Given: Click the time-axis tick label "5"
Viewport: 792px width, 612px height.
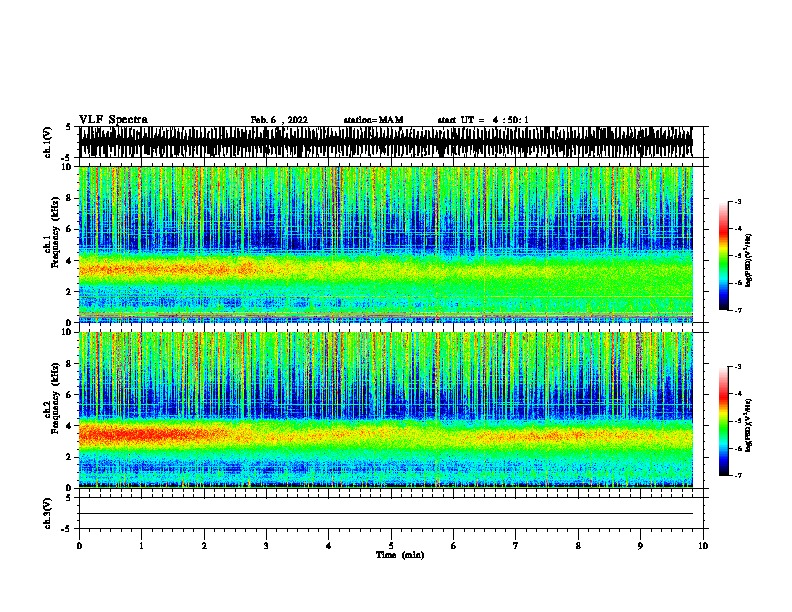Looking at the screenshot, I should click(x=391, y=546).
